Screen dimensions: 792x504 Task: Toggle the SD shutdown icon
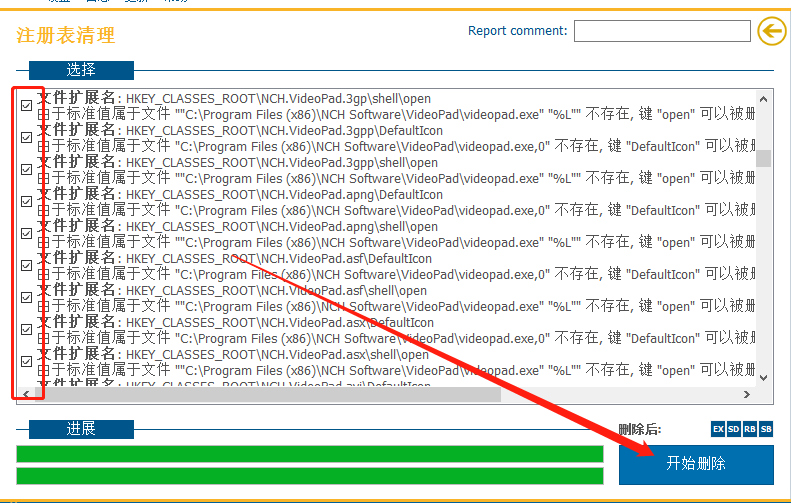pyautogui.click(x=733, y=429)
